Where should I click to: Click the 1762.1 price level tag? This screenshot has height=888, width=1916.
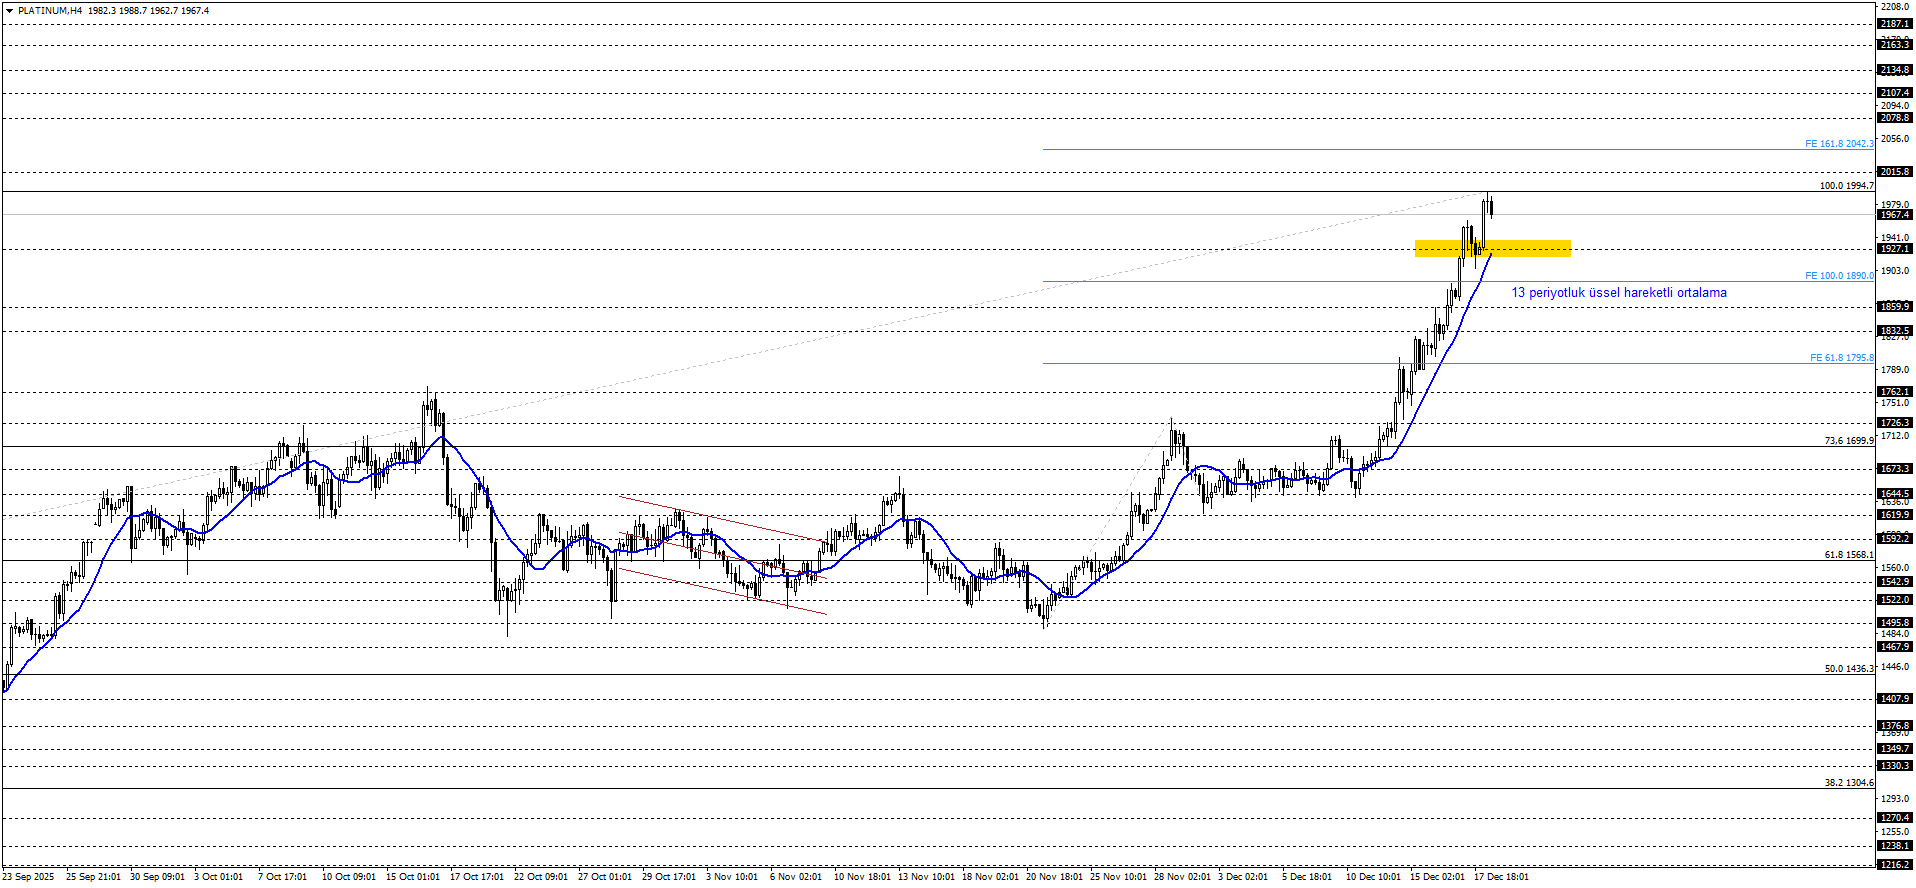(x=1894, y=392)
